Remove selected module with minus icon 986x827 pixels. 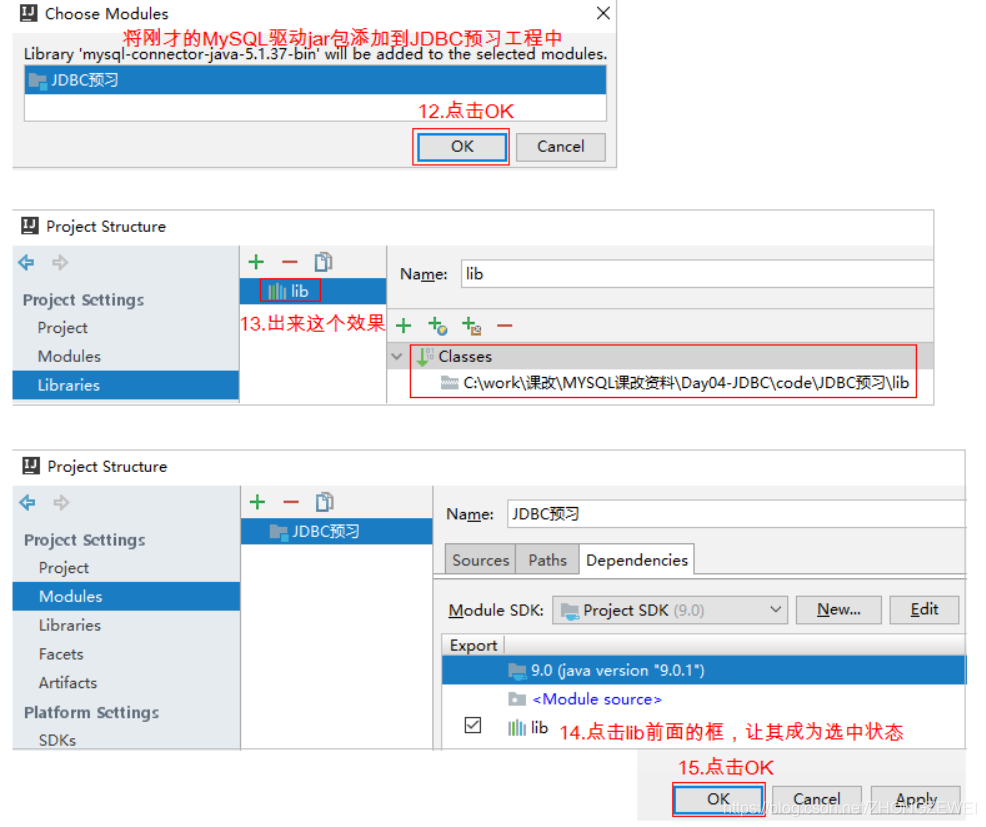click(x=291, y=502)
